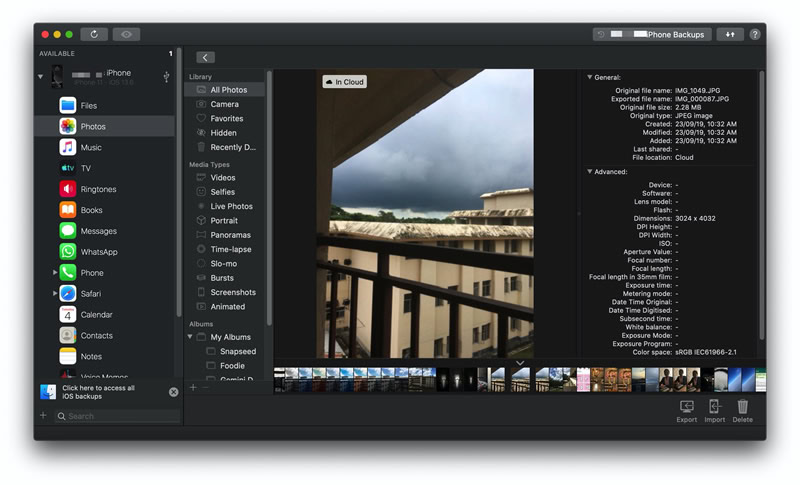The image size is (800, 485).
Task: Filter by Videos media type
Action: 224,177
